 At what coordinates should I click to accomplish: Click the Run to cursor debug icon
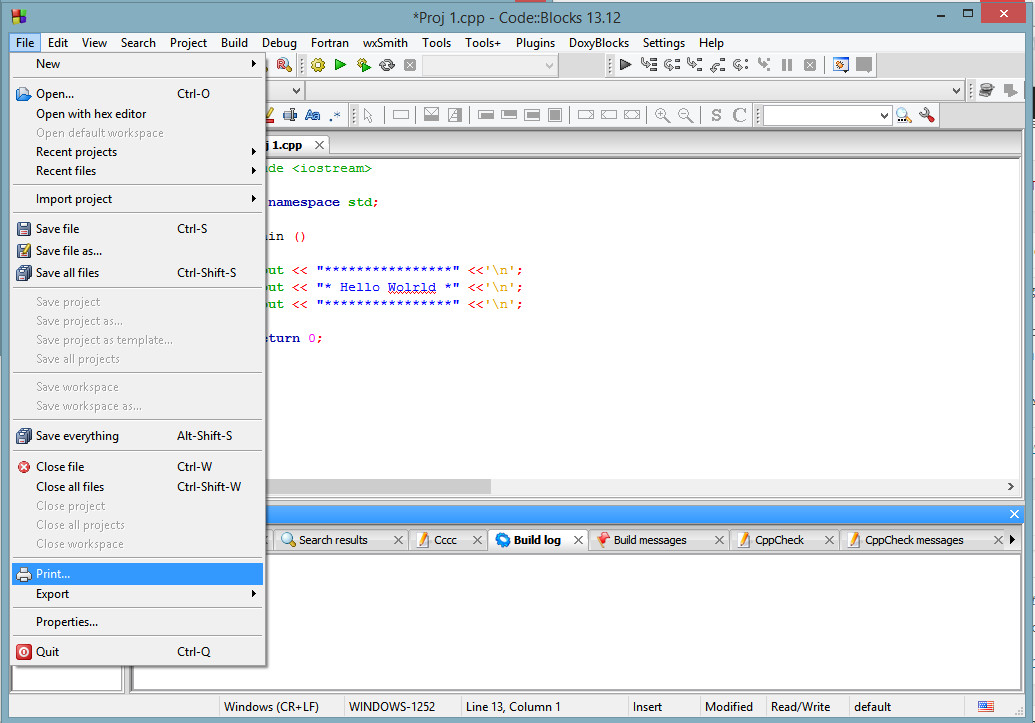(x=649, y=65)
